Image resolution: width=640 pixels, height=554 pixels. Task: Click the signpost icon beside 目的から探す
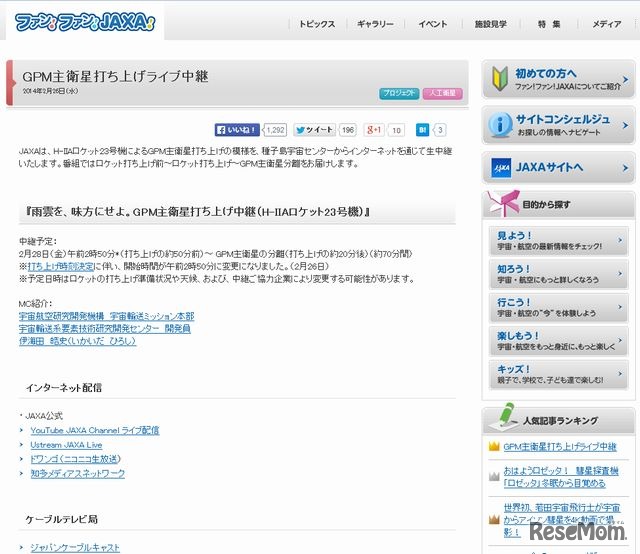(504, 203)
